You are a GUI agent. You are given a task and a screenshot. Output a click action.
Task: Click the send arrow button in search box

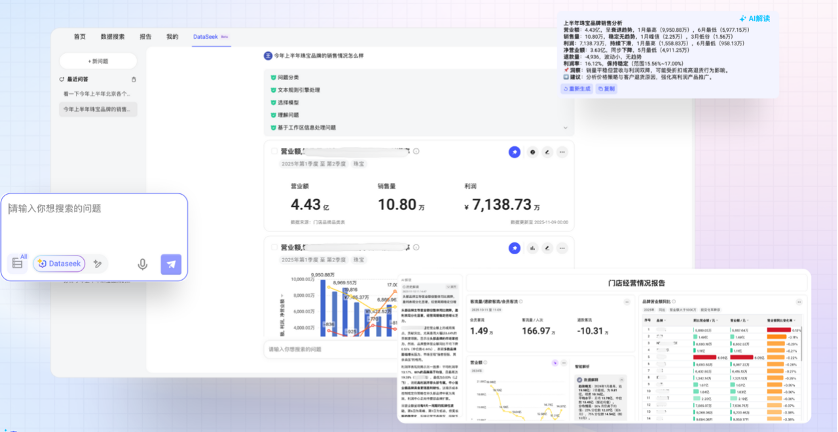point(171,264)
